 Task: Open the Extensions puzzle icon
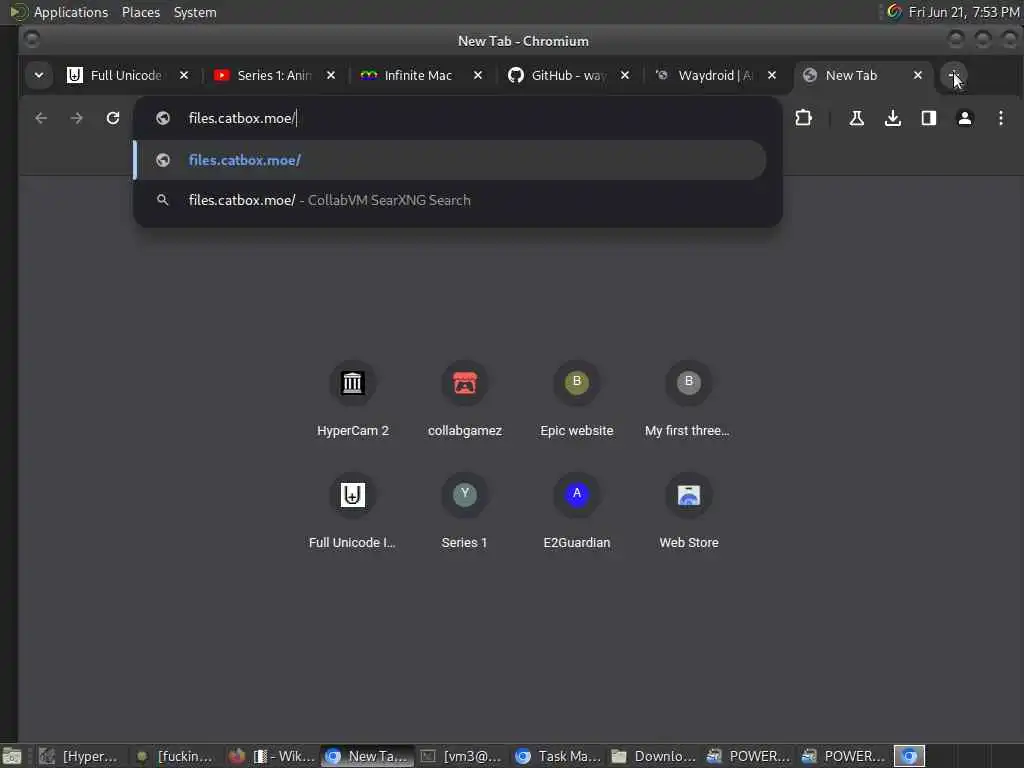803,118
